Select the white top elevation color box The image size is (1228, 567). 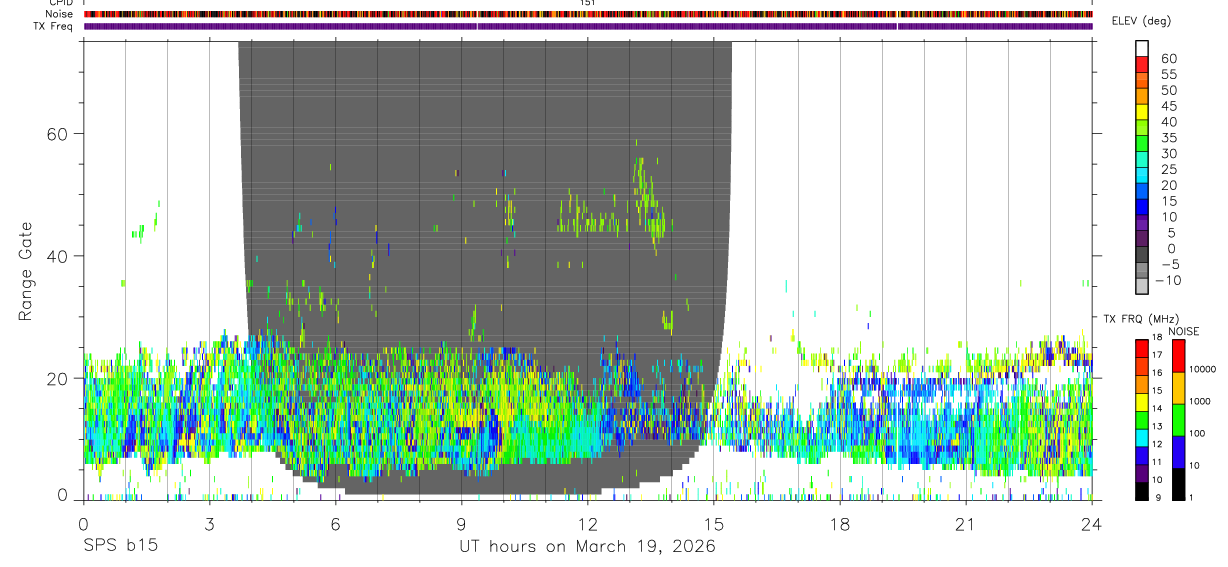point(1143,48)
